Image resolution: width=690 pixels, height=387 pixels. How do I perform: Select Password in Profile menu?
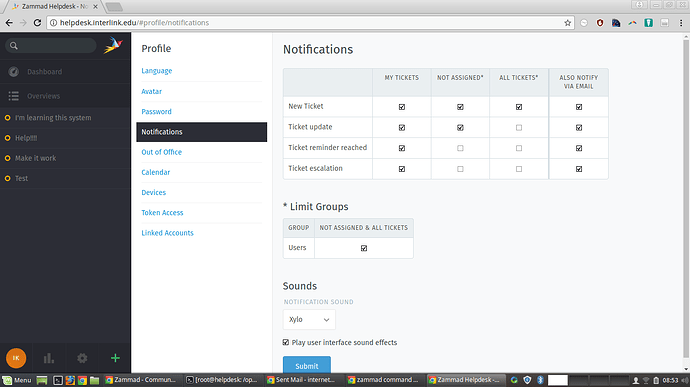tap(156, 112)
